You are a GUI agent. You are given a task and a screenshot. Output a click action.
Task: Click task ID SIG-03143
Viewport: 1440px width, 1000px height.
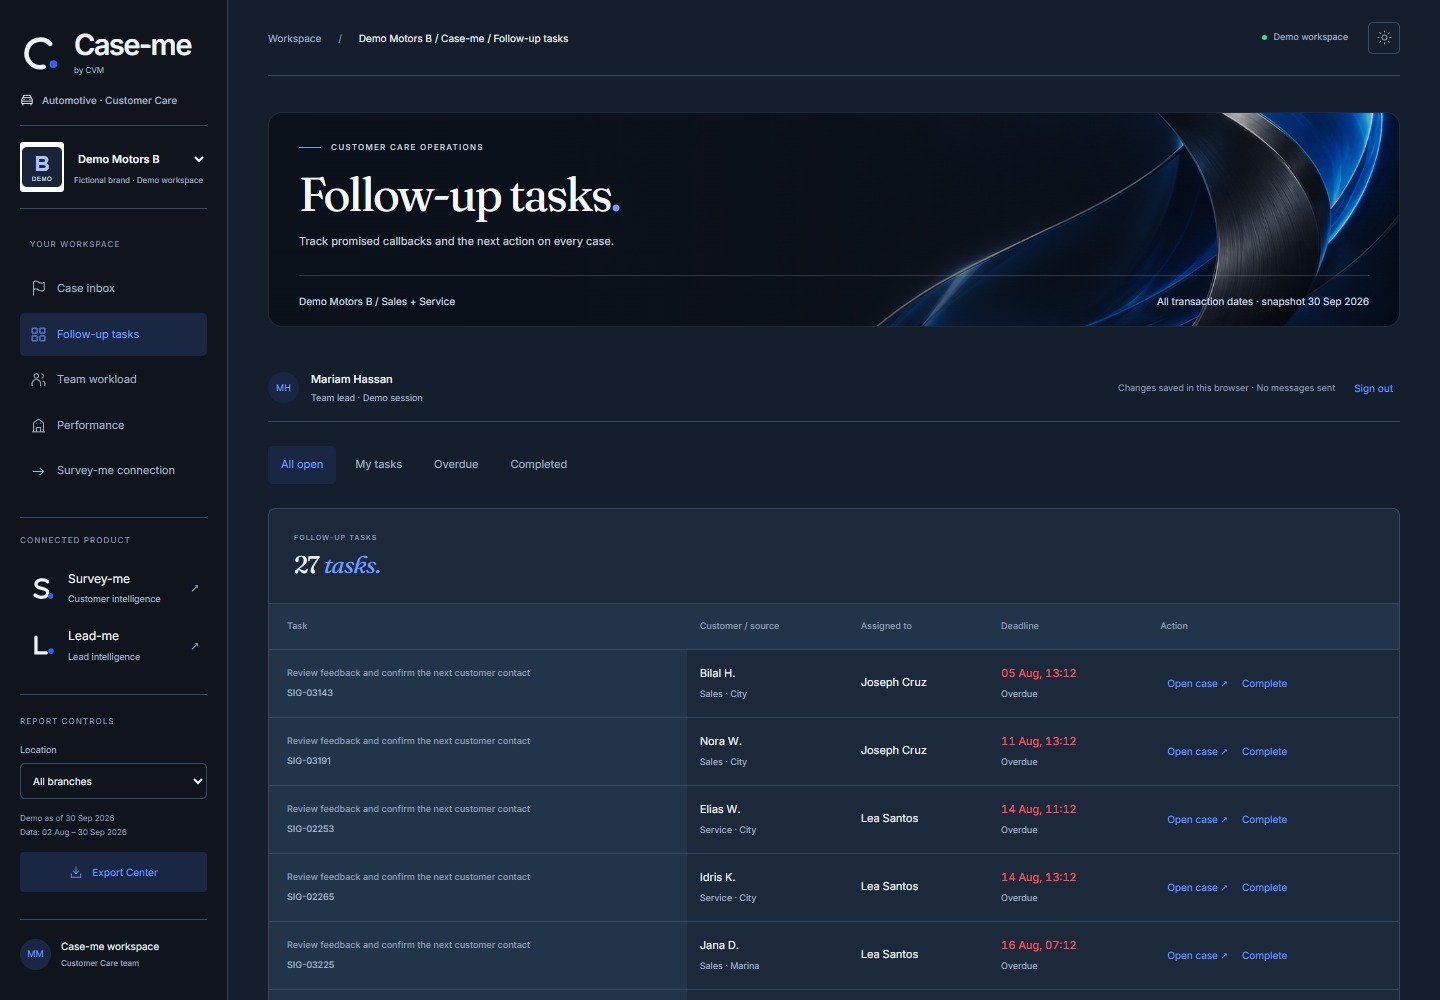pos(310,693)
